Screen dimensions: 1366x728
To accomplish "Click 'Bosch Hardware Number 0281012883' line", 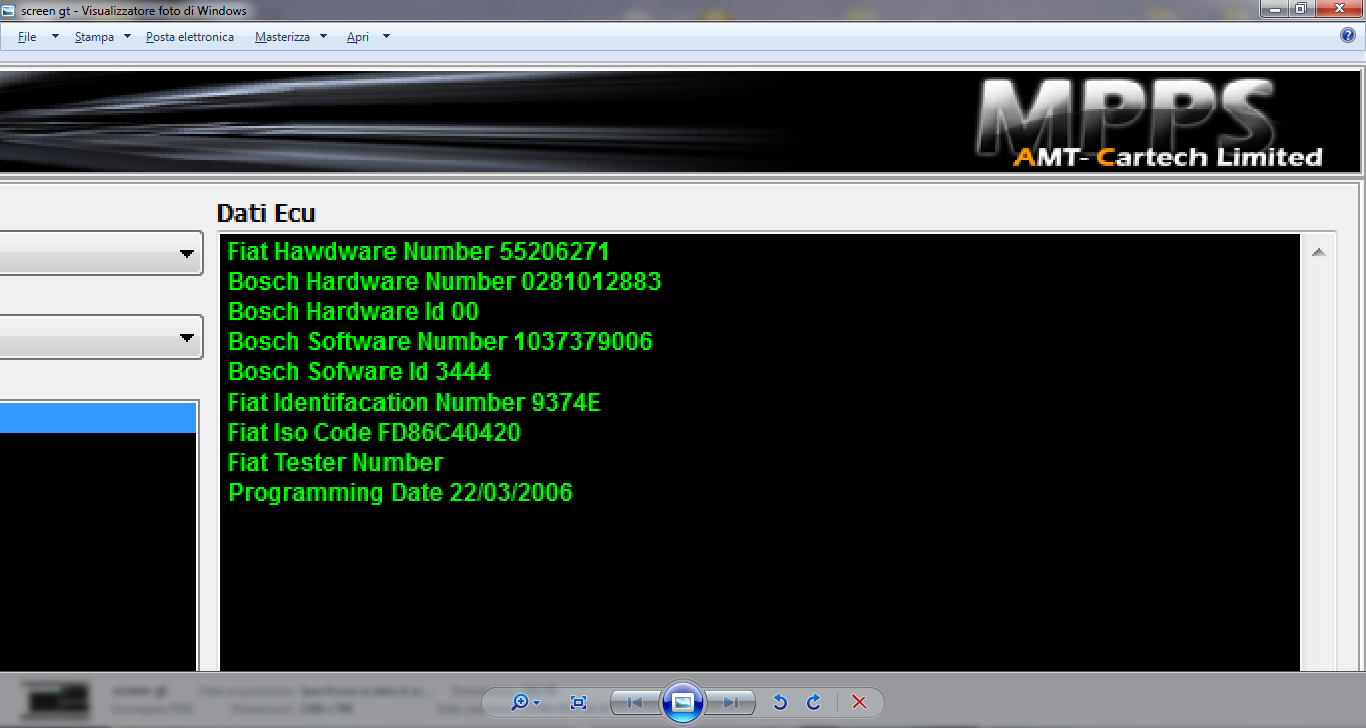I will coord(445,281).
